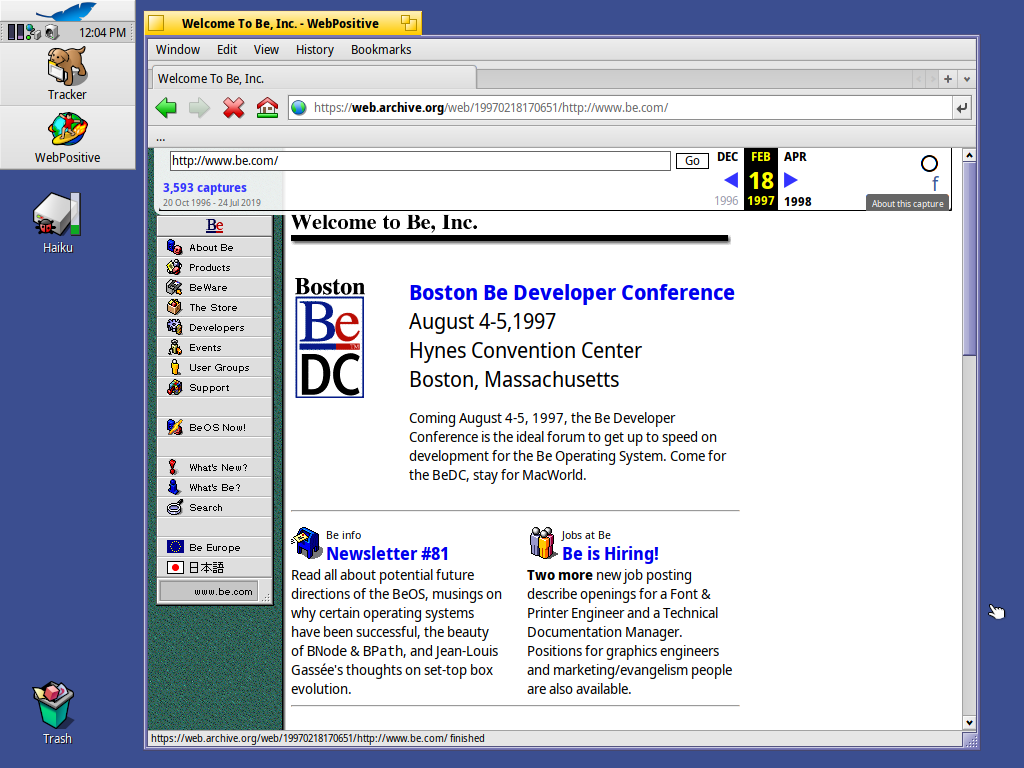Click the green Back arrow in WebPositive
Image resolution: width=1024 pixels, height=768 pixels.
pos(166,108)
